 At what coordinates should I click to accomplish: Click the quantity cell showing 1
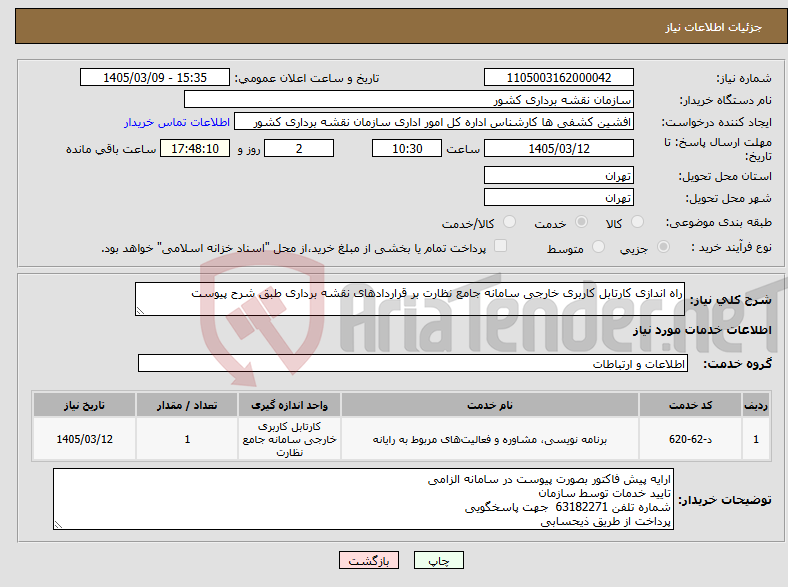tap(187, 439)
